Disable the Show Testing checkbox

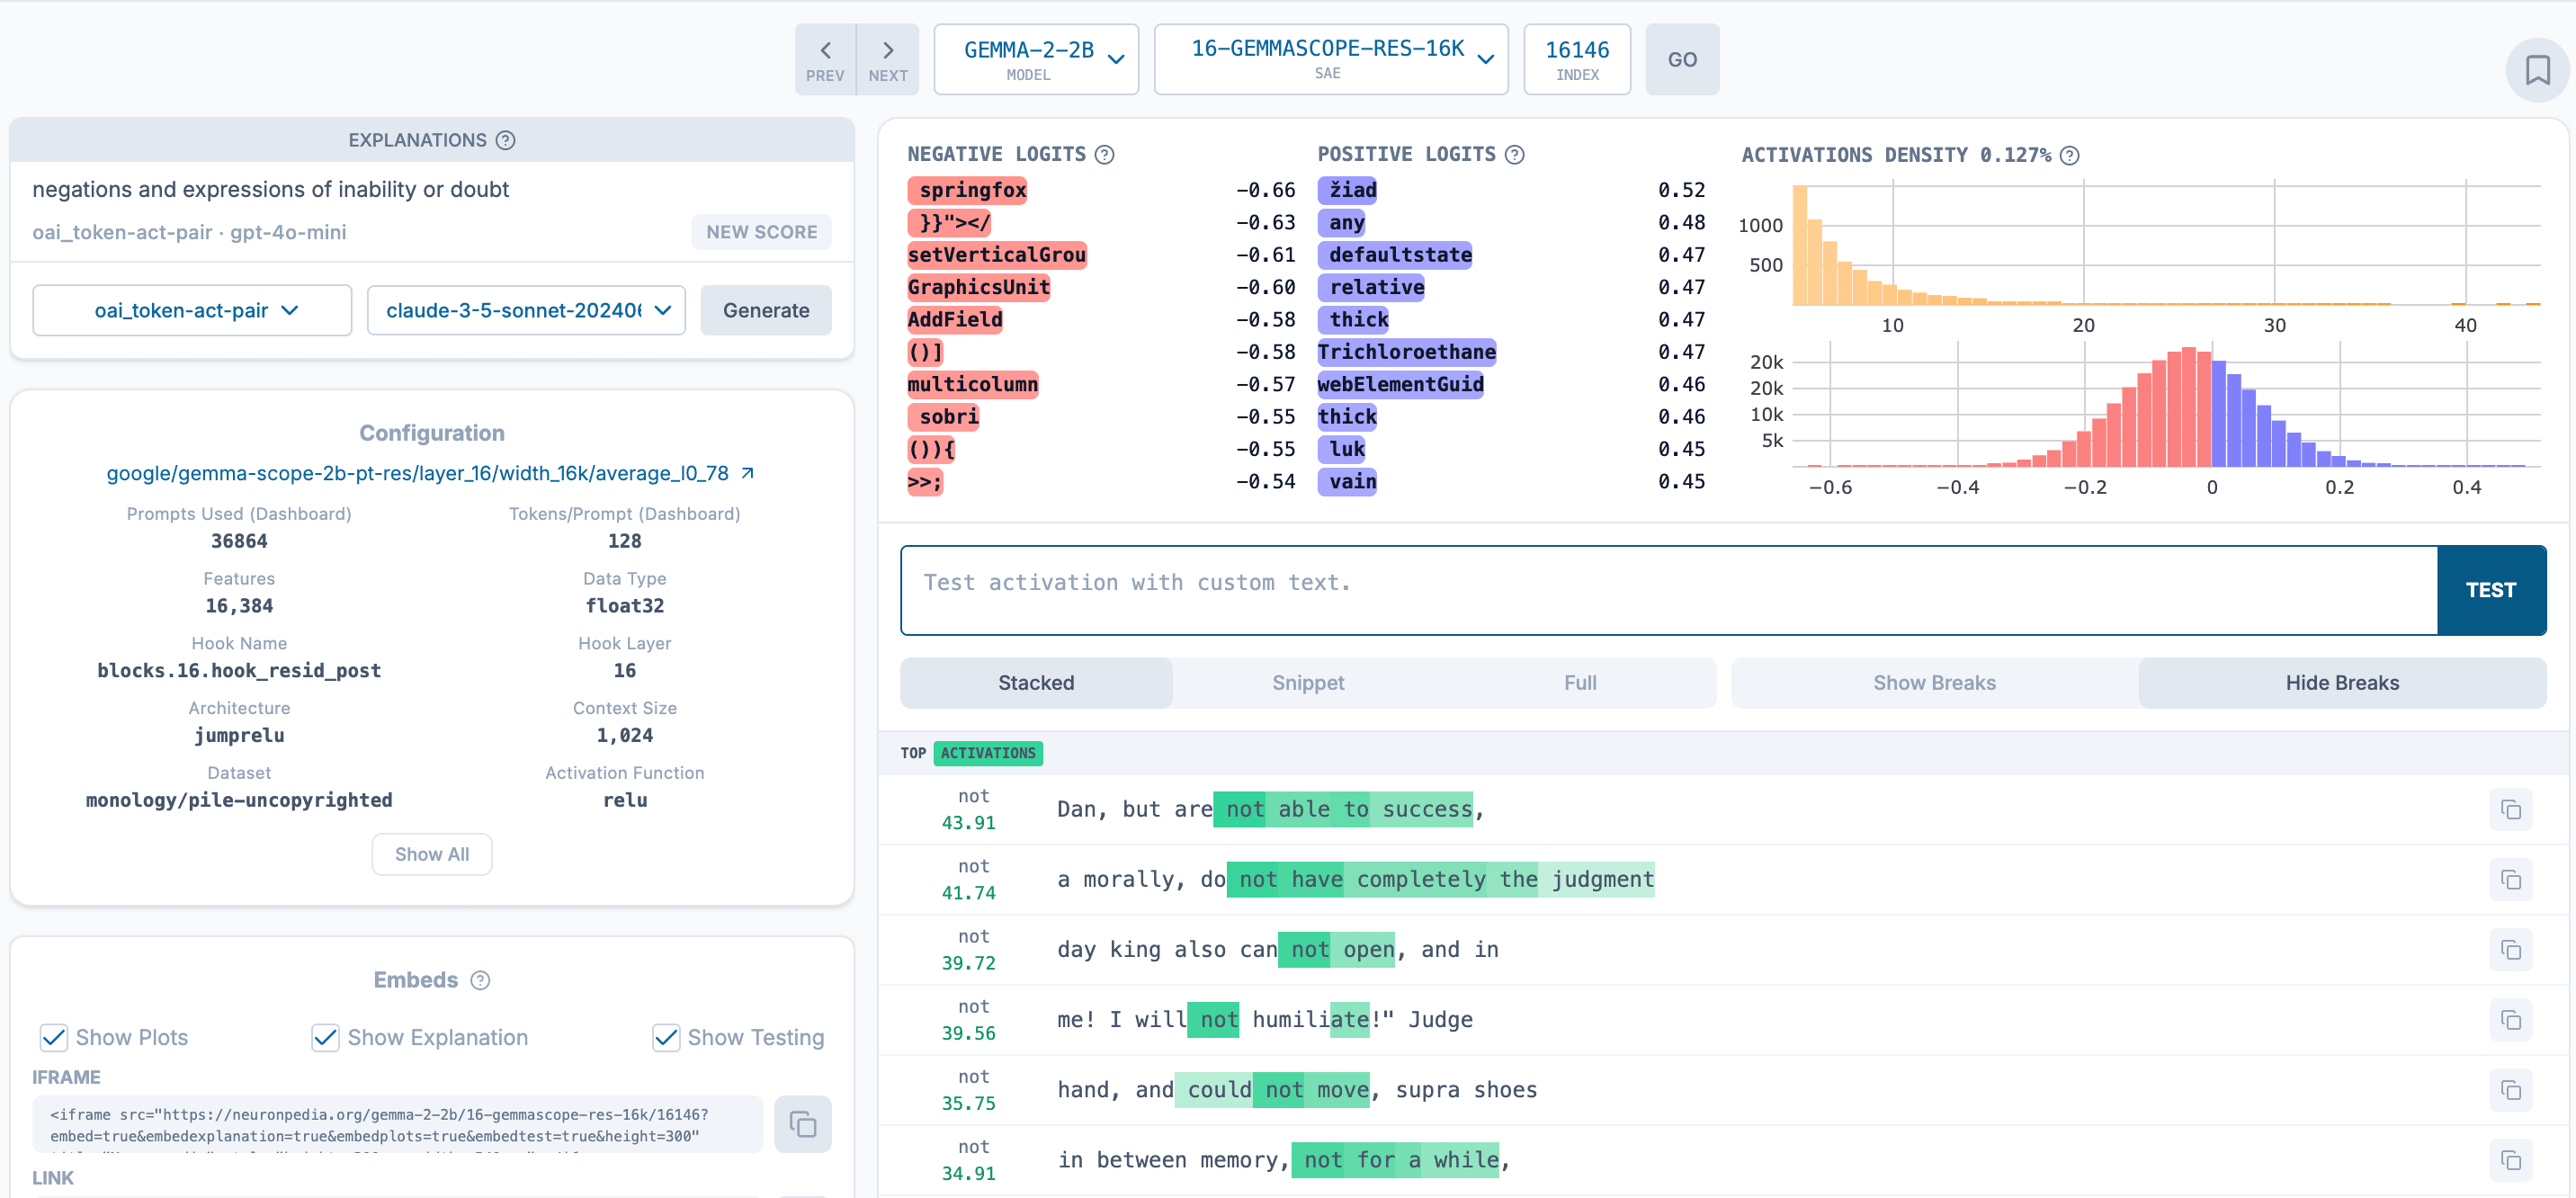(x=666, y=1037)
